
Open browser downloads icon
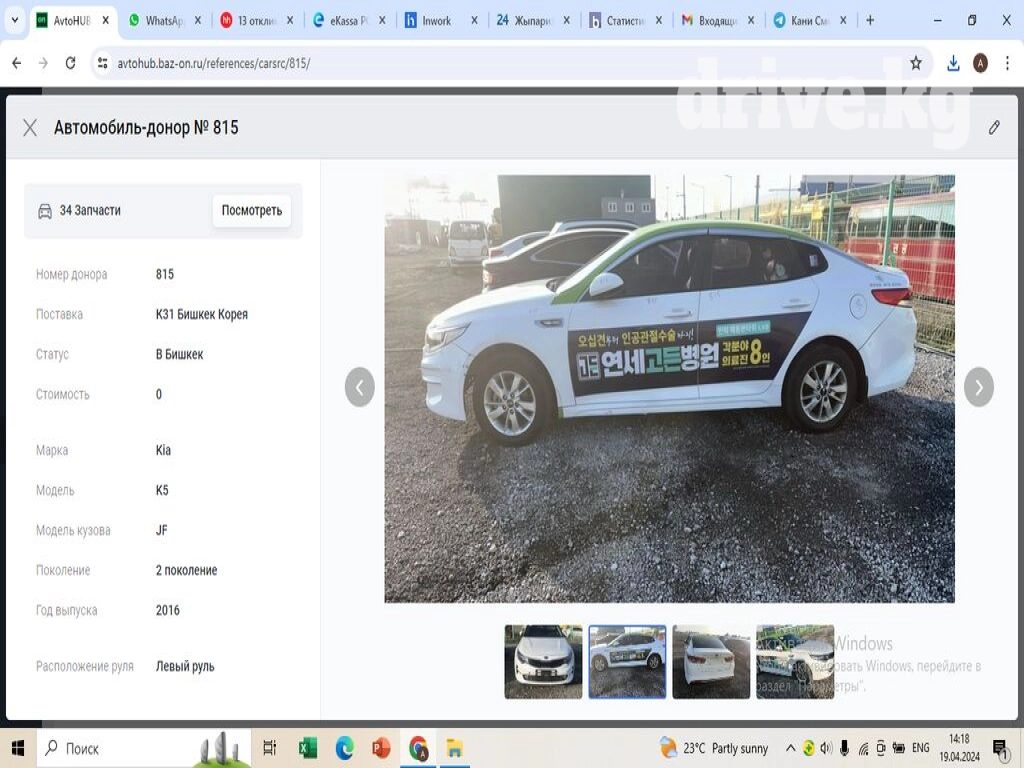click(953, 63)
